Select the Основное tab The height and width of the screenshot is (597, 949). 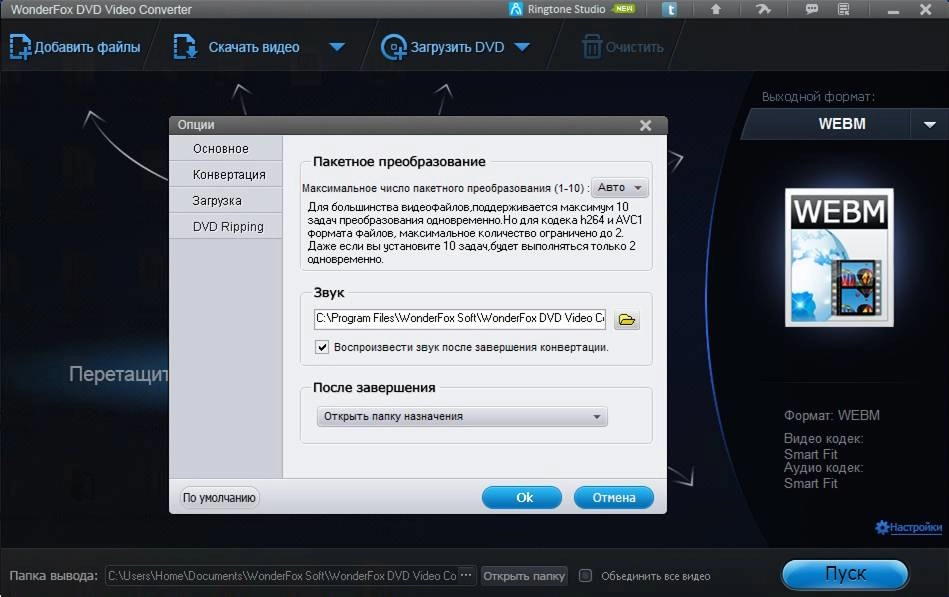[x=226, y=148]
